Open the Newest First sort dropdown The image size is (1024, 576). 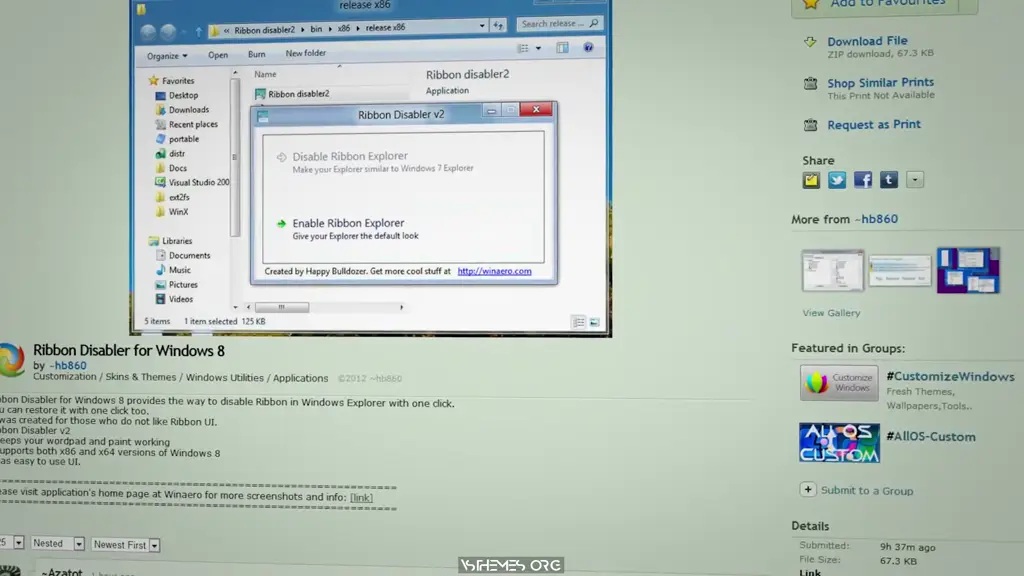point(125,544)
